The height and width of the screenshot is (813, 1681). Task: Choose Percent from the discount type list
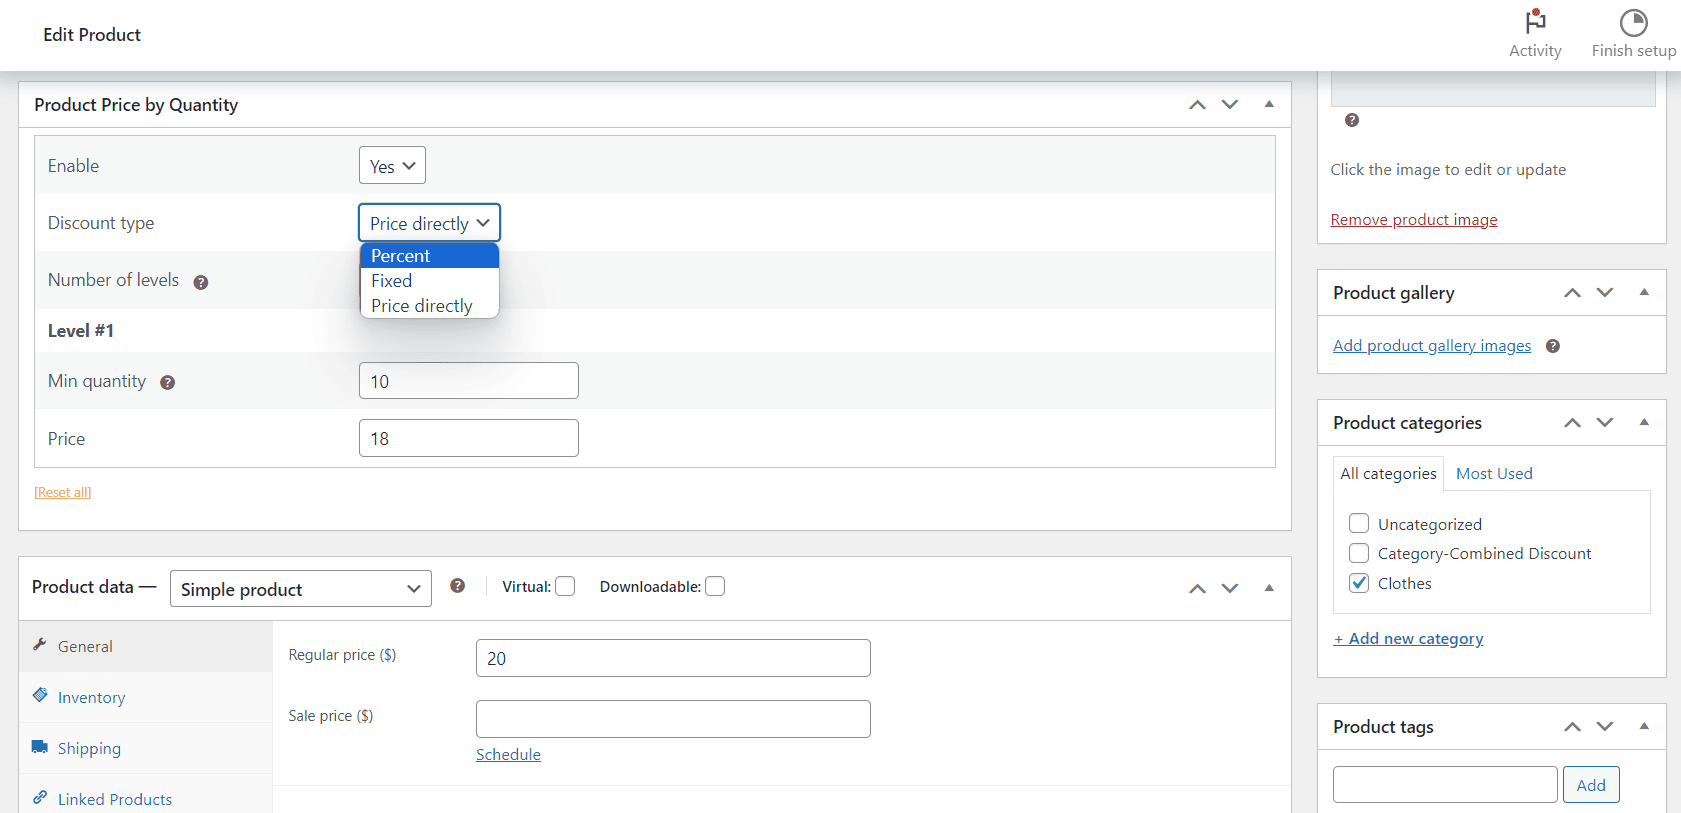[x=429, y=256]
